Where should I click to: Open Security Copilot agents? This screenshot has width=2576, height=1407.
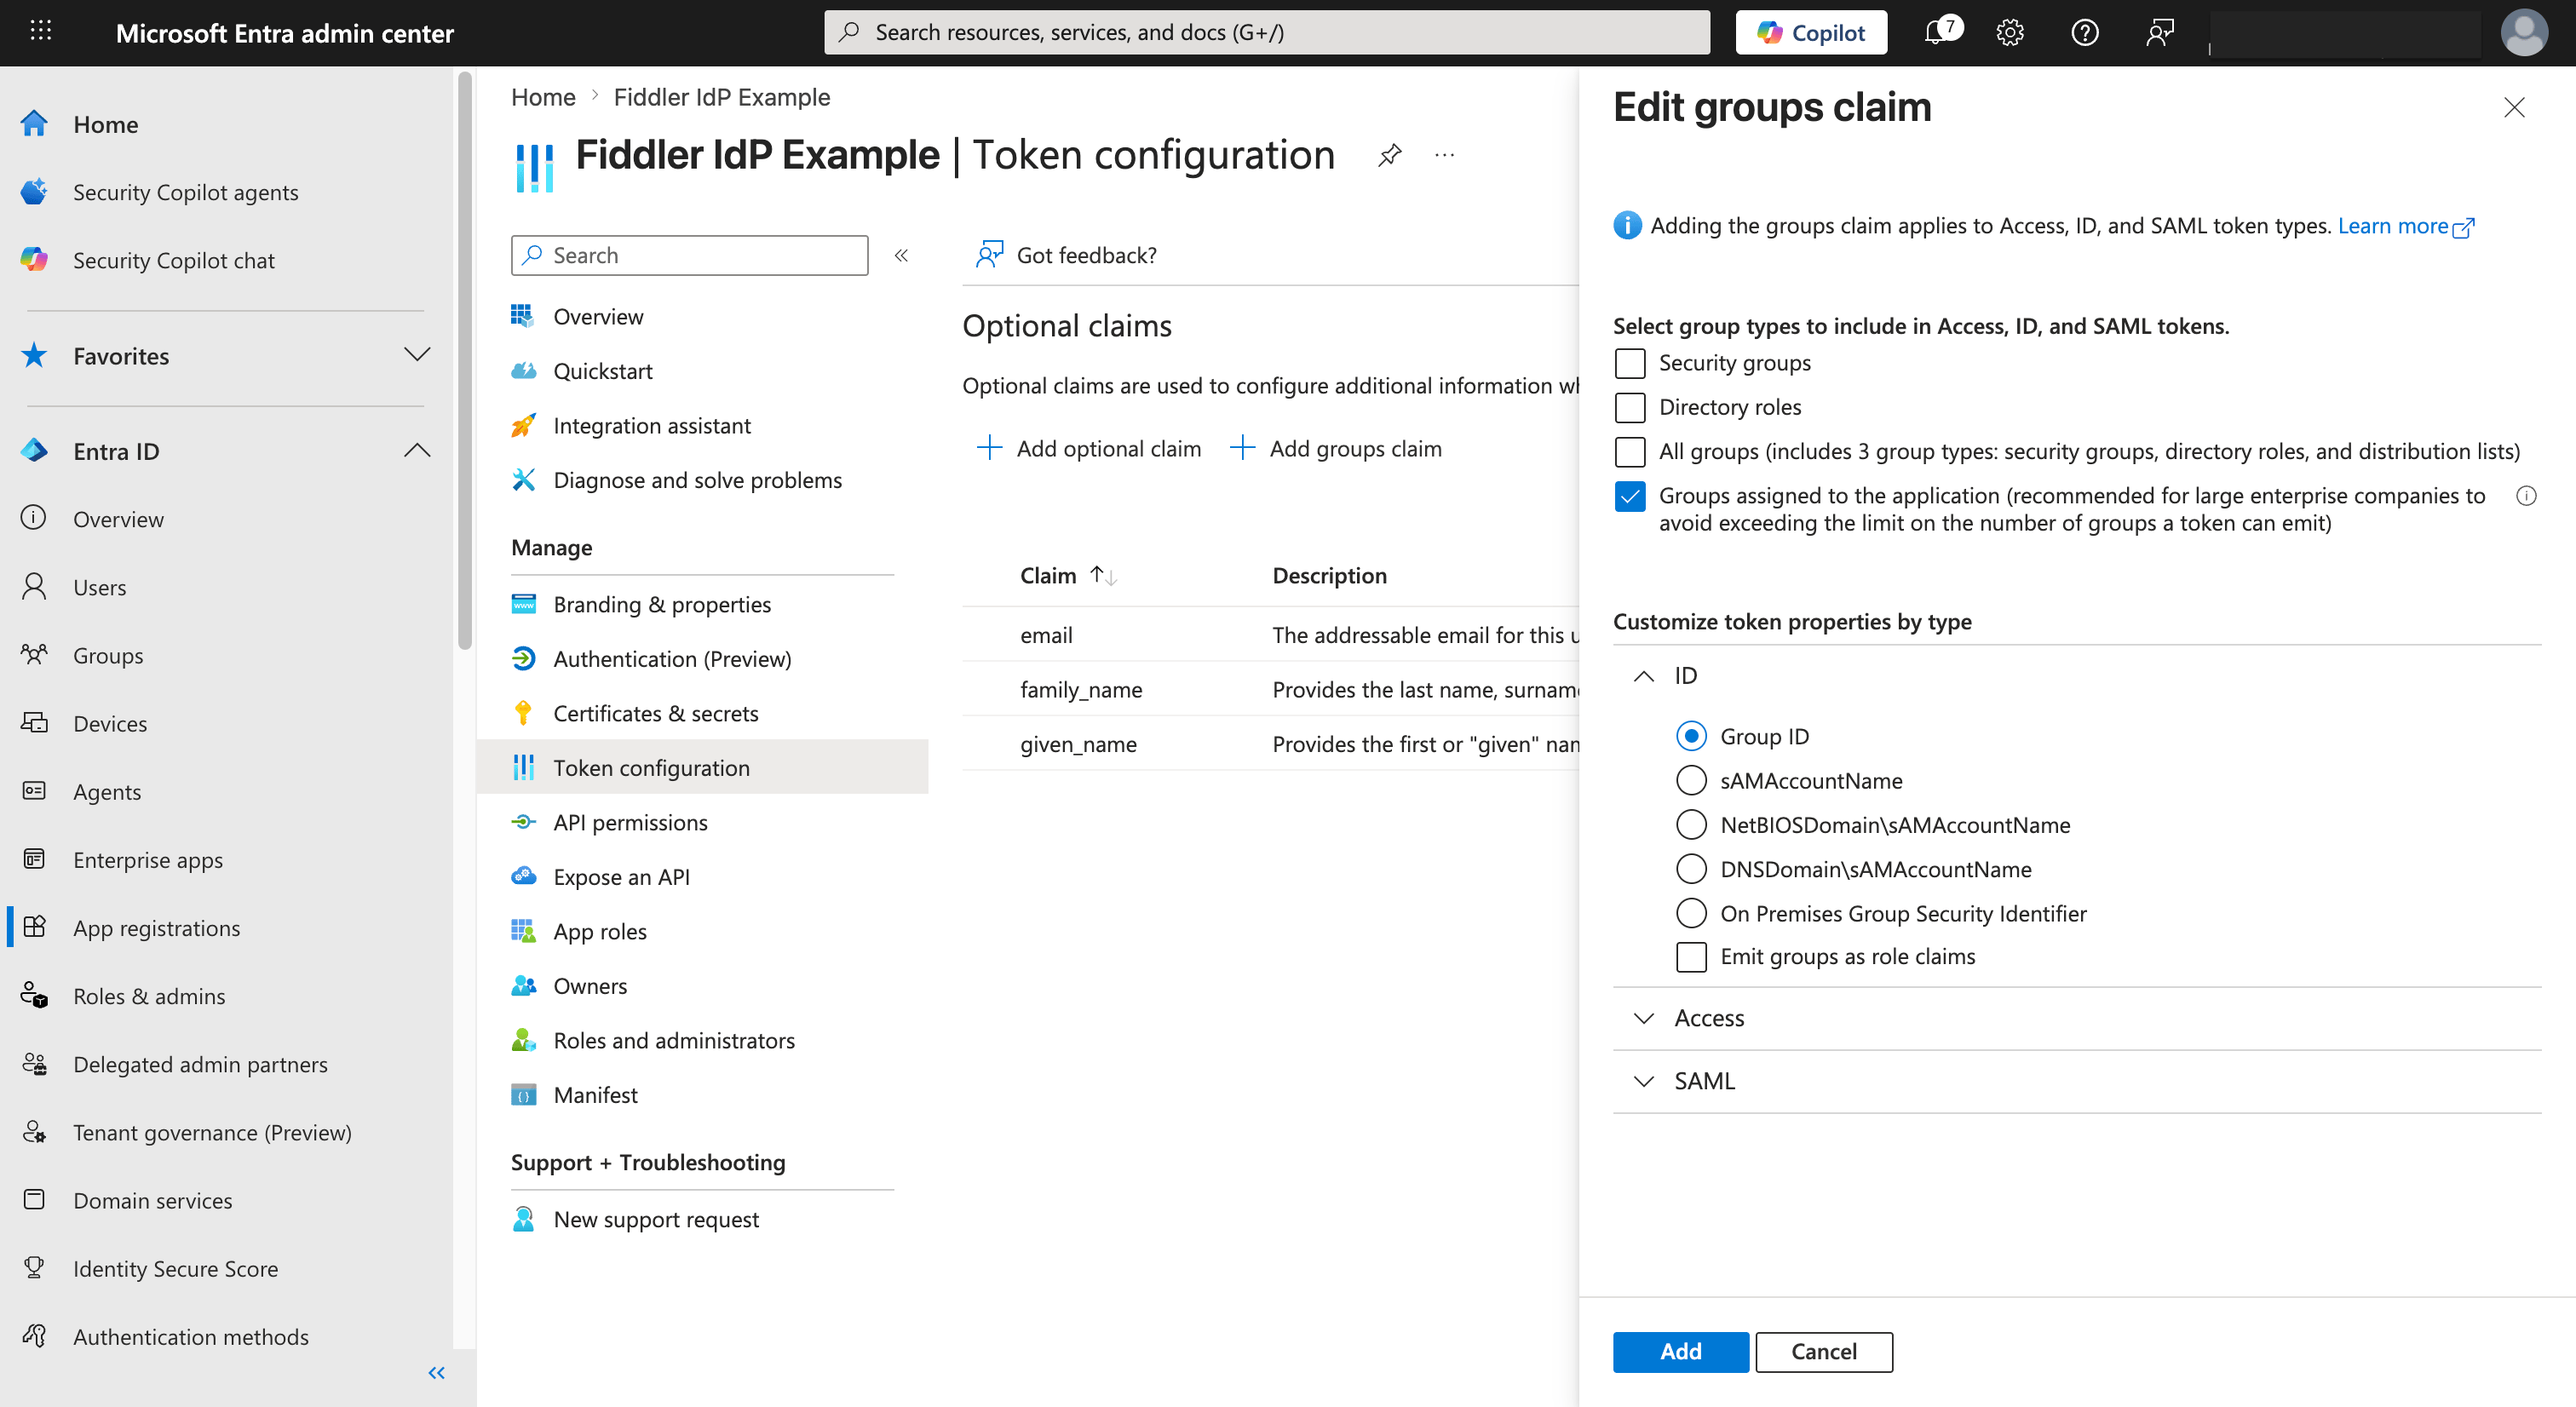(185, 192)
